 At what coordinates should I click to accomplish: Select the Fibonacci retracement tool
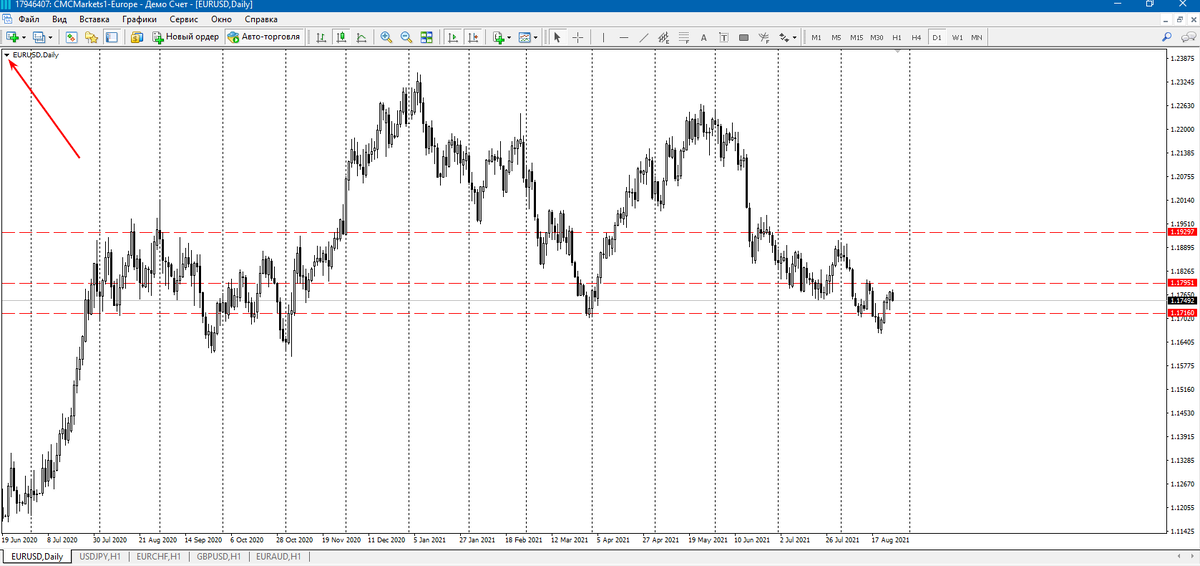[684, 37]
